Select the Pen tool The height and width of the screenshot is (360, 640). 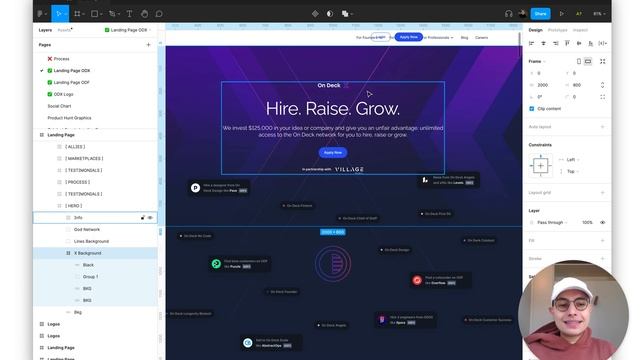112,14
